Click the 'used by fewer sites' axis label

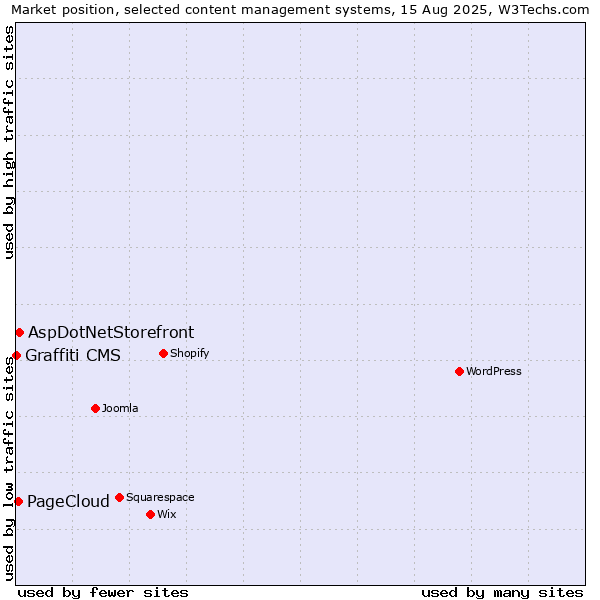point(103,593)
